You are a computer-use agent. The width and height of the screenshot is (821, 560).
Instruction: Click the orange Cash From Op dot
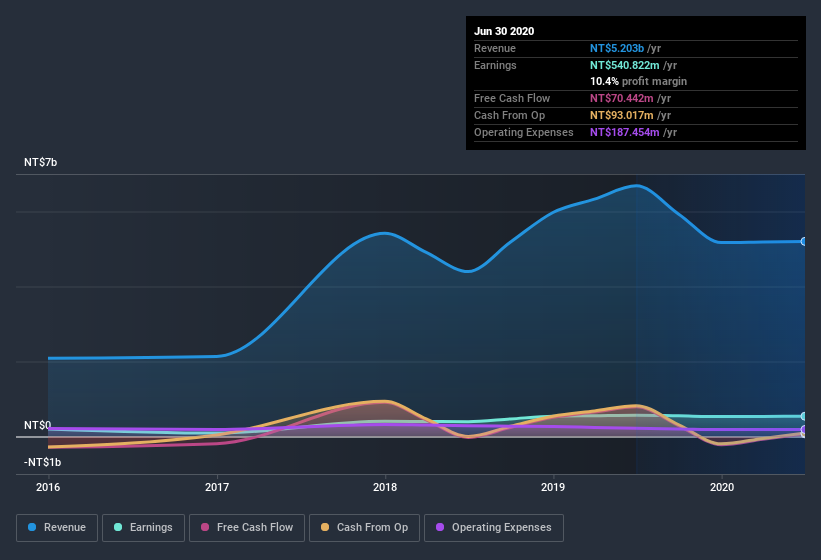(x=325, y=527)
